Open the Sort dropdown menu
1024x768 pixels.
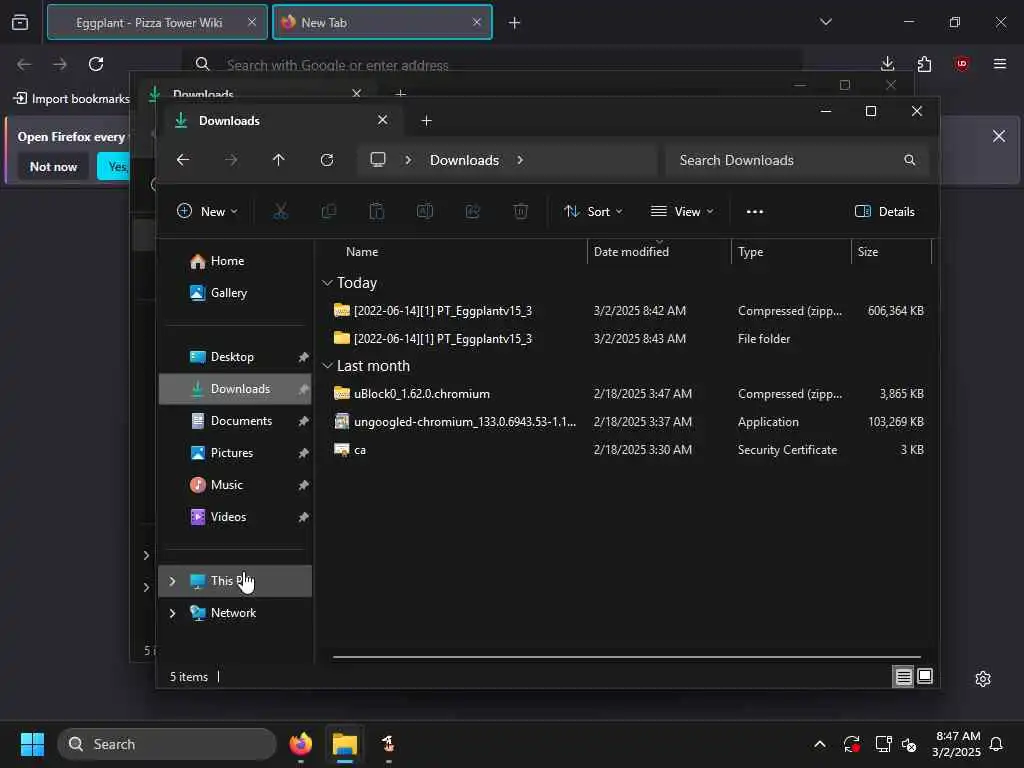[x=593, y=212]
